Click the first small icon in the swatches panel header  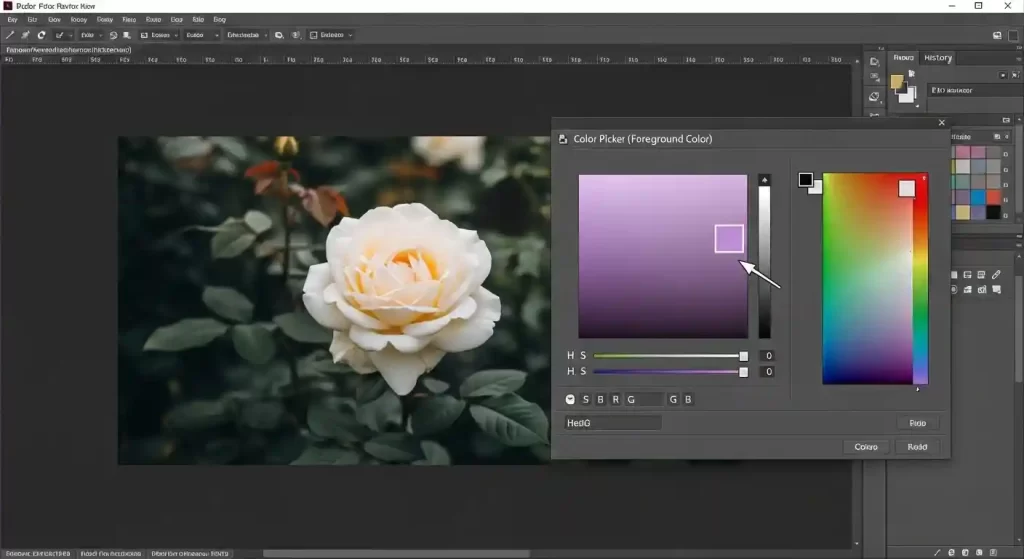point(997,136)
